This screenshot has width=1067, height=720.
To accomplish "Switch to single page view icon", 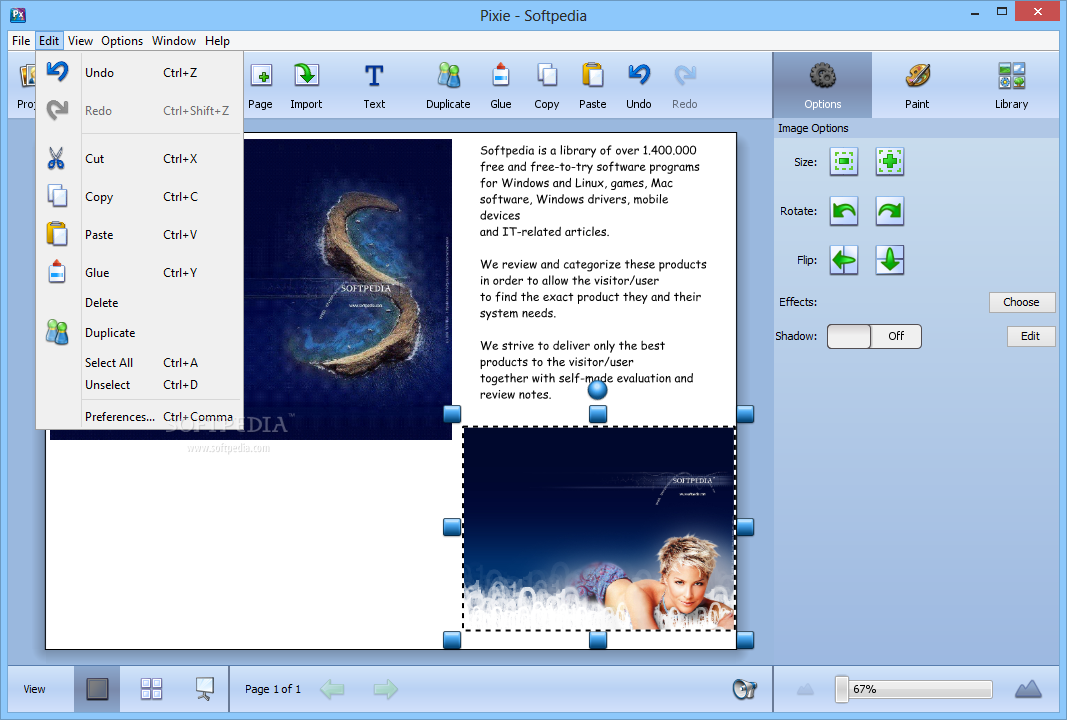I will click(x=97, y=689).
